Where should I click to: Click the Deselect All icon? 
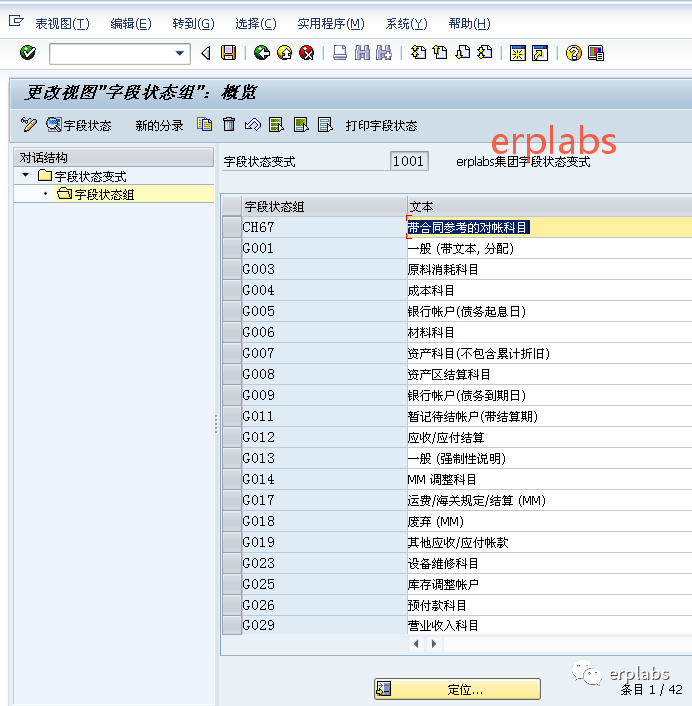[325, 125]
